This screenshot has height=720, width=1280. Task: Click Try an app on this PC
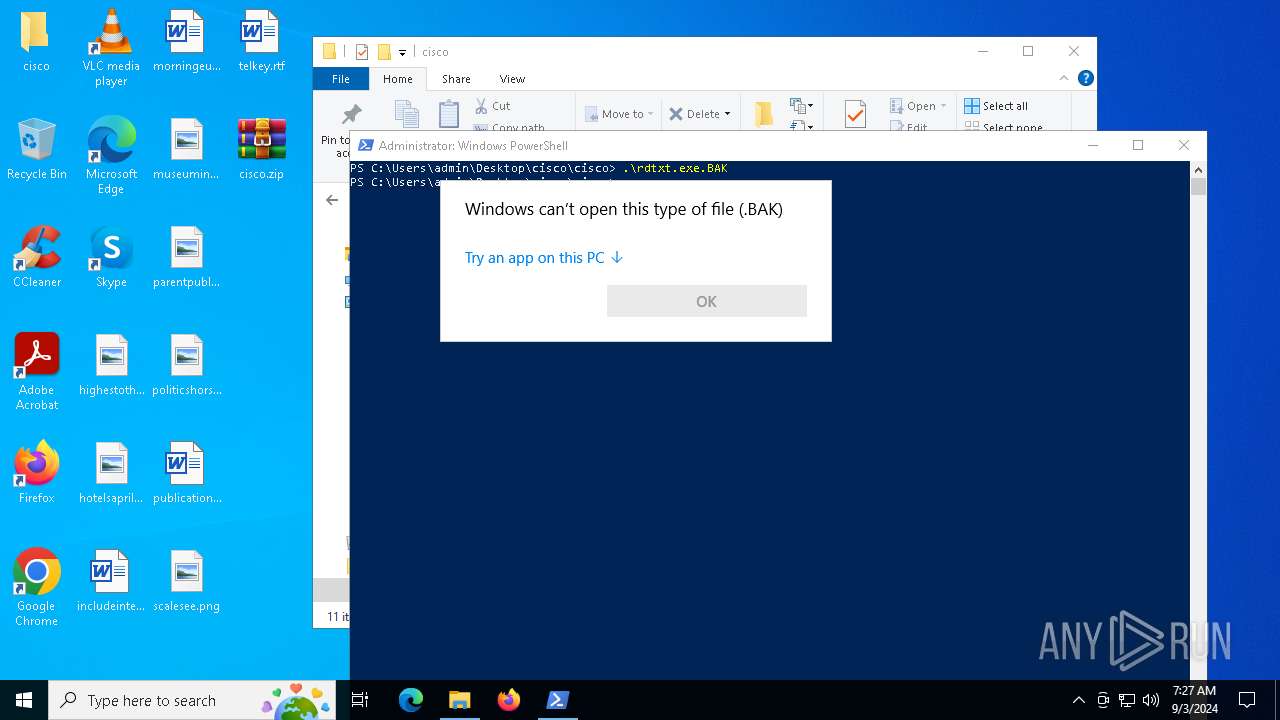click(x=544, y=258)
